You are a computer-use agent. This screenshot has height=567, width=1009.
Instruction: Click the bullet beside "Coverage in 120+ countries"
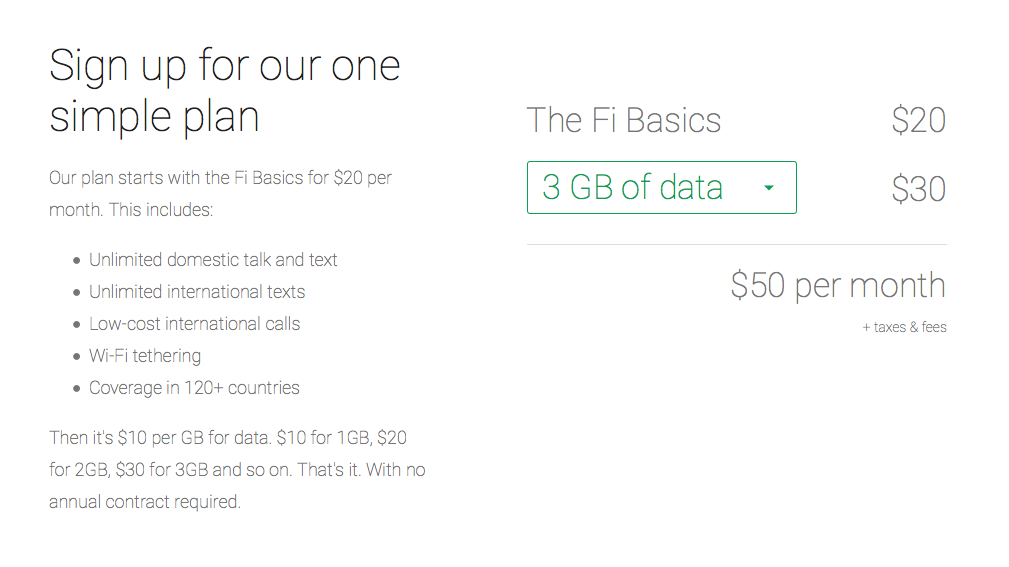[x=77, y=389]
